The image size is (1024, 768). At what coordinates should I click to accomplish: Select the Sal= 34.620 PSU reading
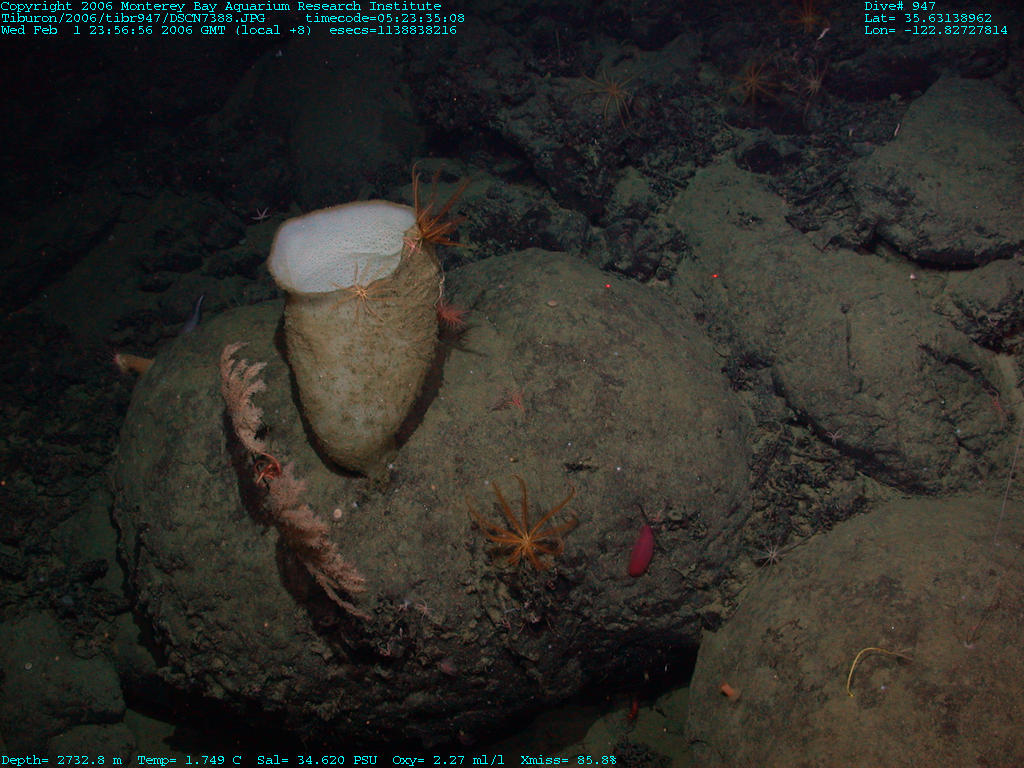(317, 760)
